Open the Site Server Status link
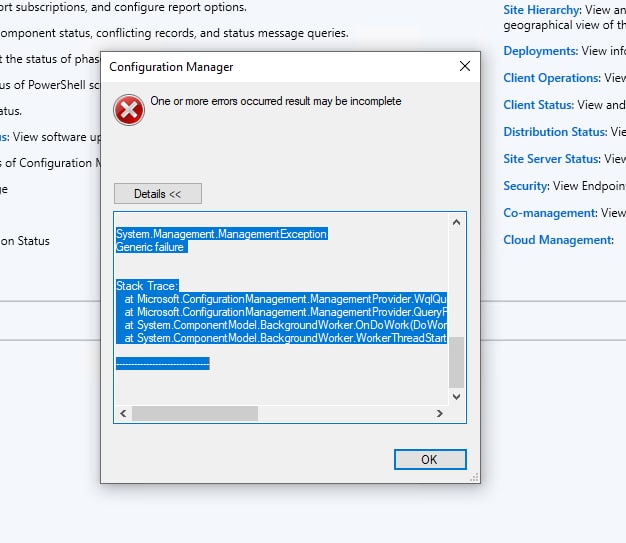The width and height of the screenshot is (626, 543). tap(551, 159)
